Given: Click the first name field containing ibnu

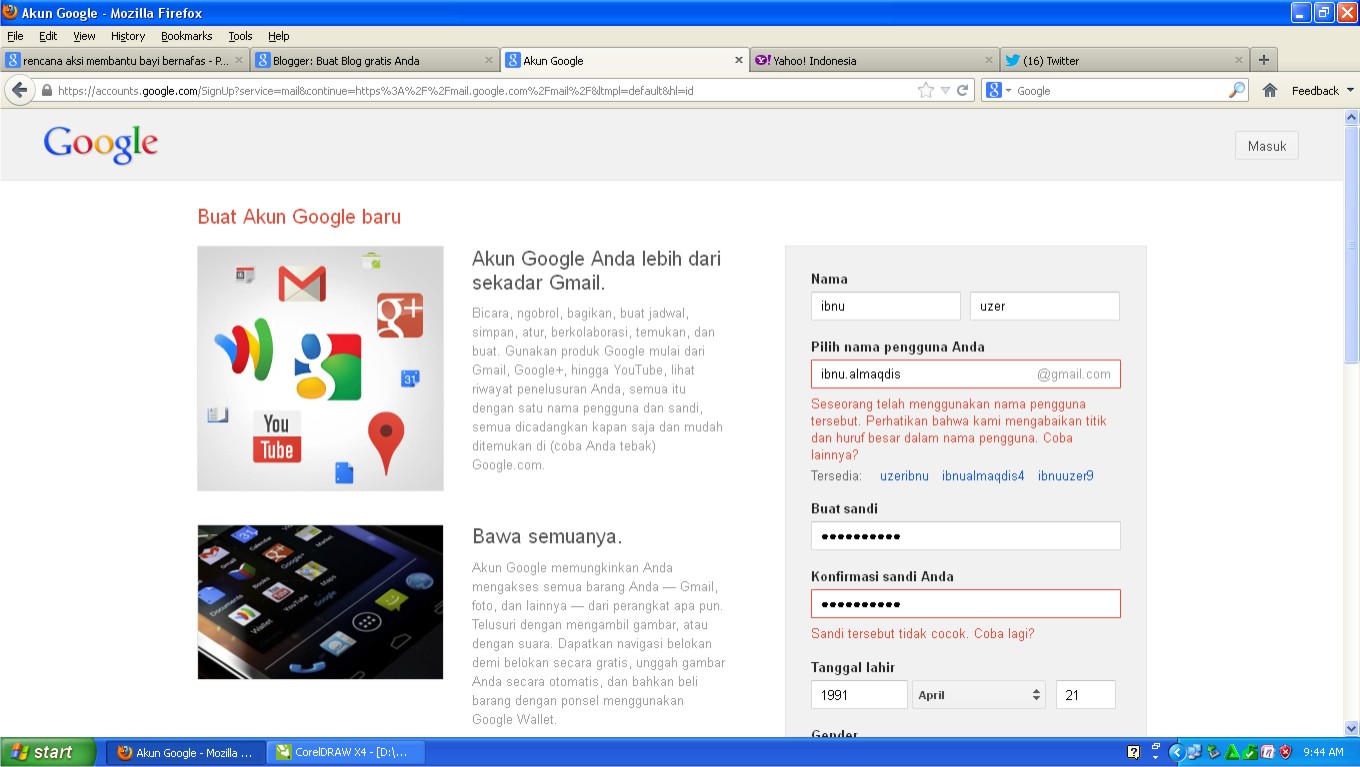Looking at the screenshot, I should pos(886,306).
